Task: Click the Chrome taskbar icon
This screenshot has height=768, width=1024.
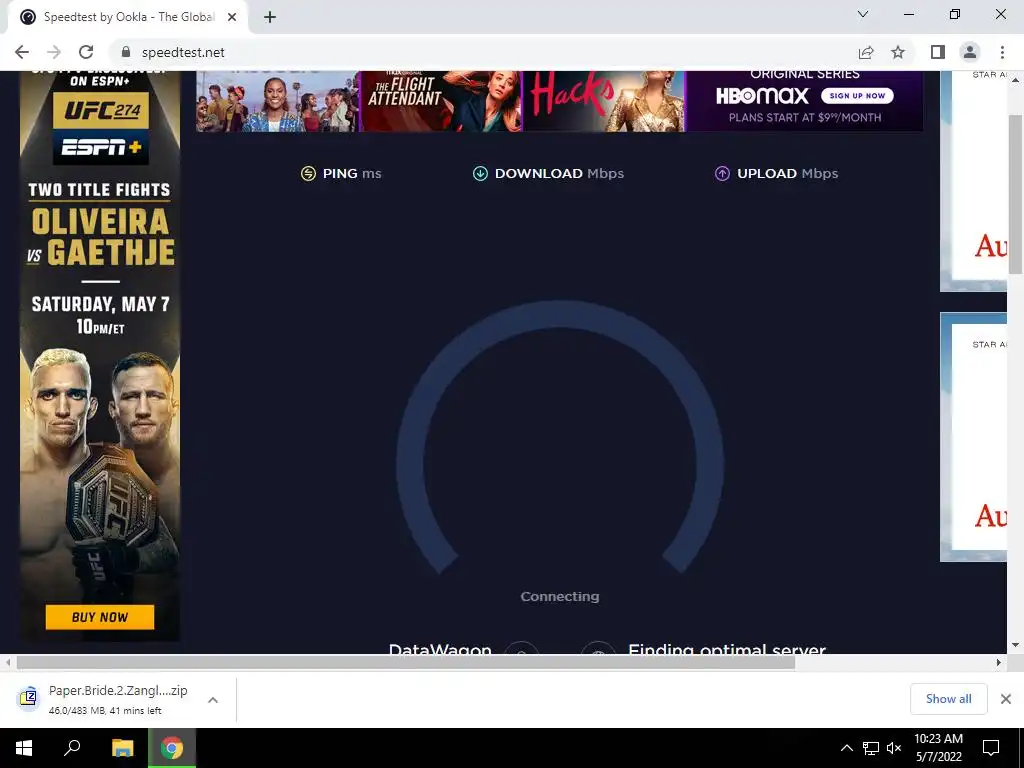Action: pyautogui.click(x=172, y=748)
